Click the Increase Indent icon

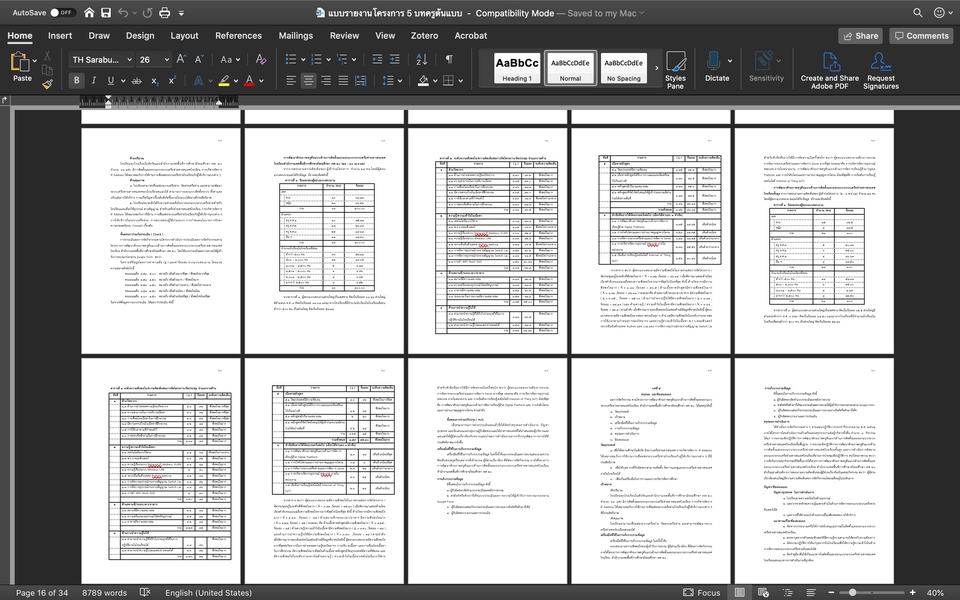pyautogui.click(x=395, y=59)
